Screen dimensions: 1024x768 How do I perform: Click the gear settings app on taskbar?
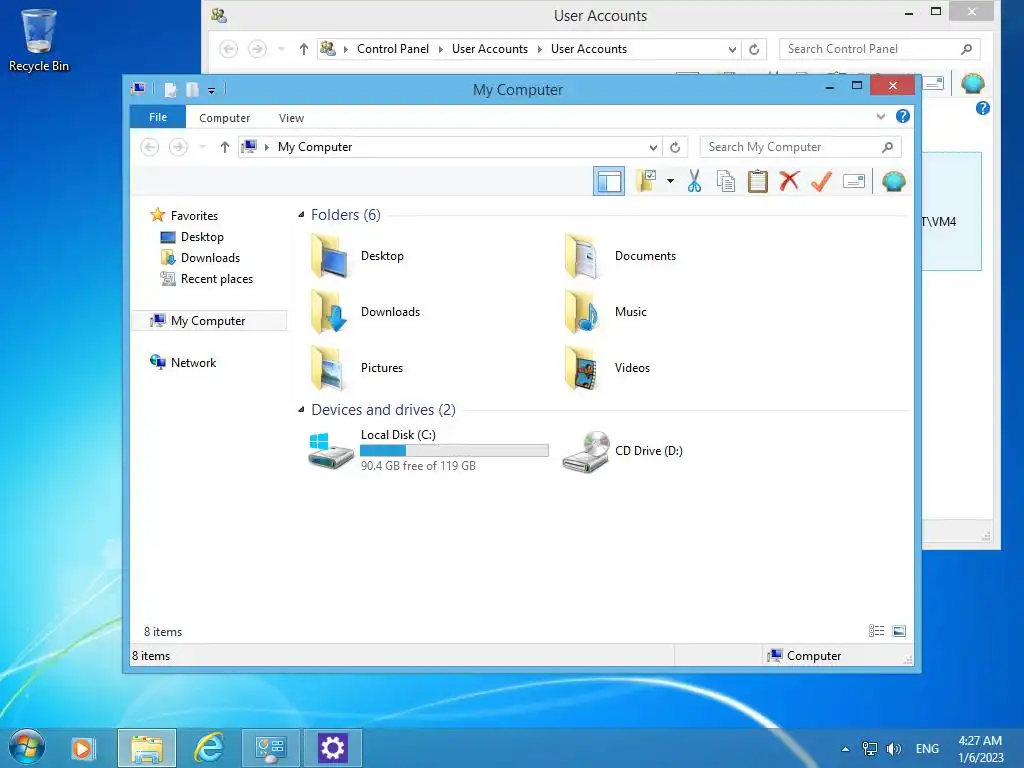[332, 748]
